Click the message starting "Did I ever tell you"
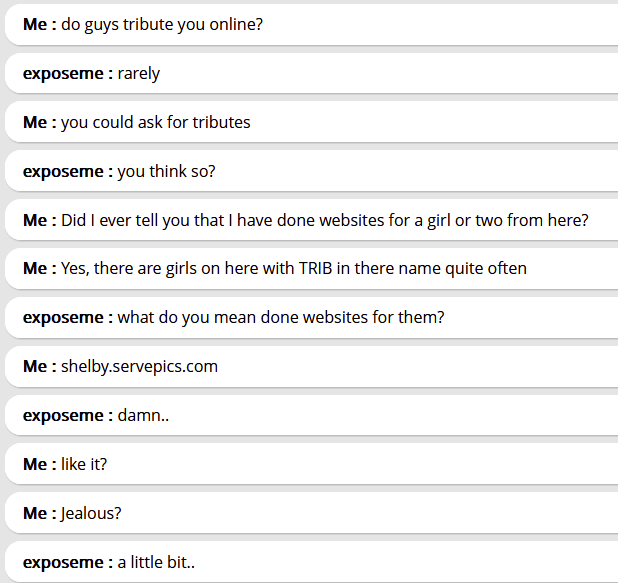This screenshot has width=618, height=583. [x=325, y=220]
